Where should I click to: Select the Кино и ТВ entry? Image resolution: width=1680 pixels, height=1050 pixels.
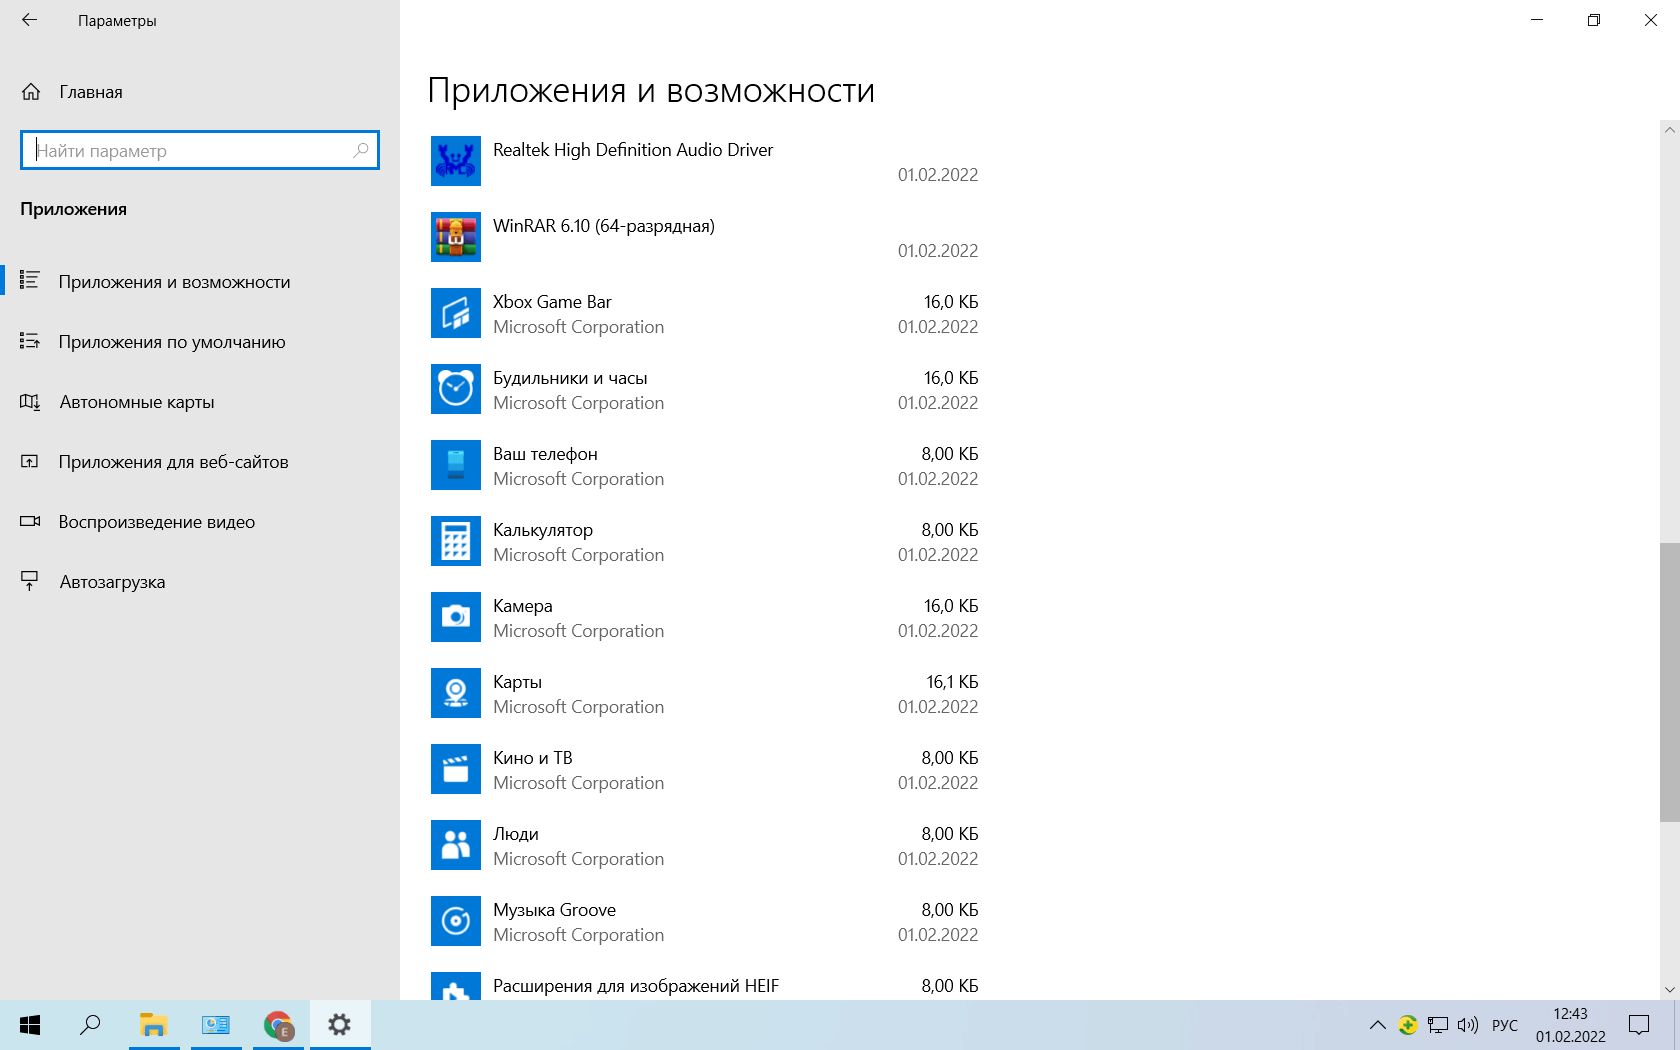tap(705, 769)
